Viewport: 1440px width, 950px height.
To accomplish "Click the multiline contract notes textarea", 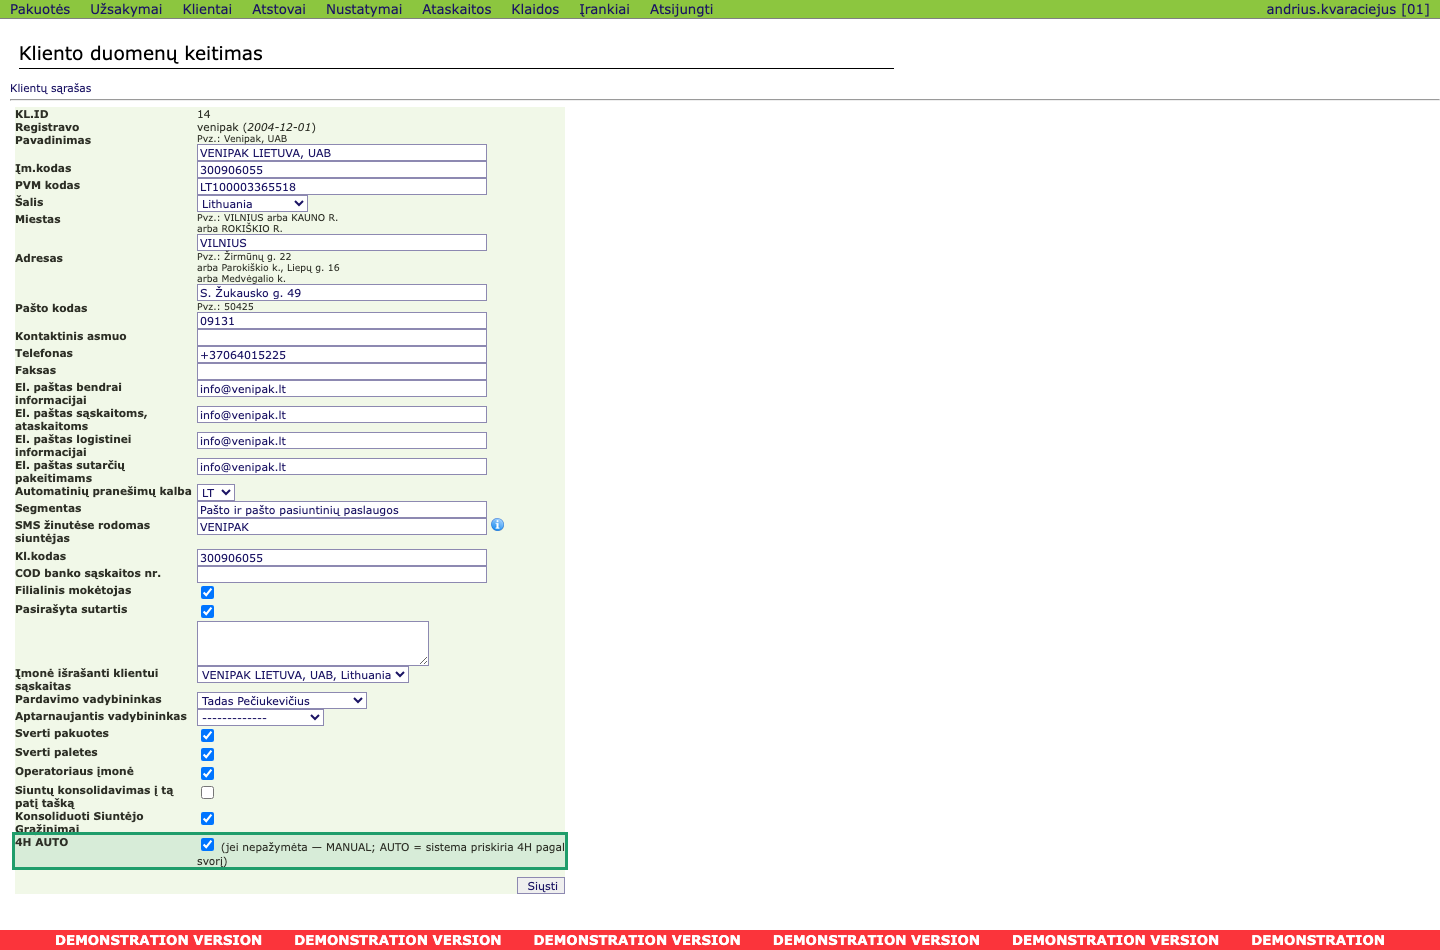I will 313,643.
